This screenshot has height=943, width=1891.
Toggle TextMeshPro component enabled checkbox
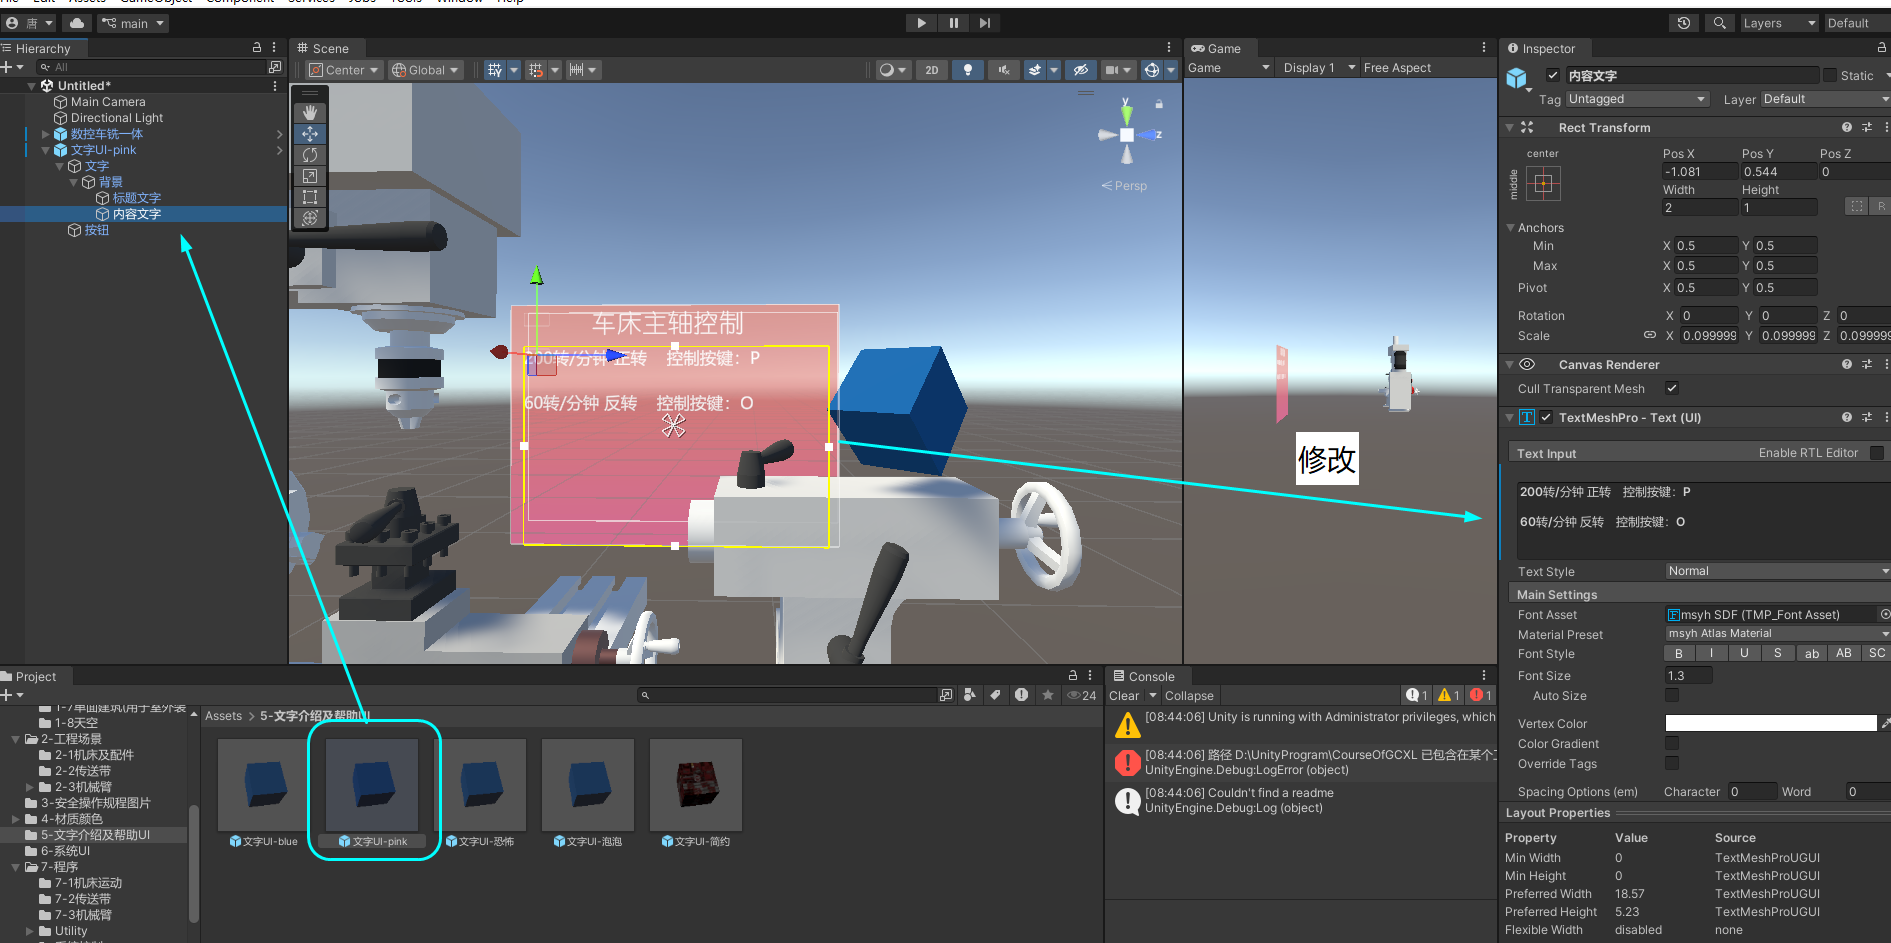(1546, 417)
